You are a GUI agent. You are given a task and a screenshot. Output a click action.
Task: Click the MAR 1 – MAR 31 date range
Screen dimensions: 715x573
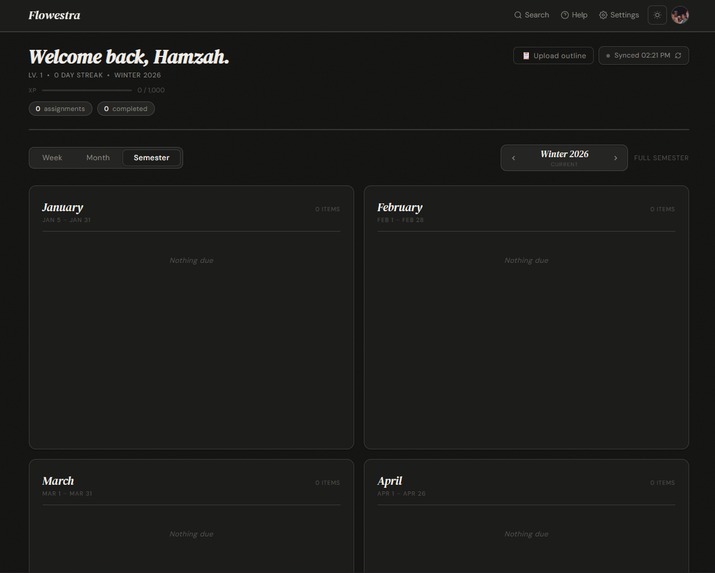(67, 494)
